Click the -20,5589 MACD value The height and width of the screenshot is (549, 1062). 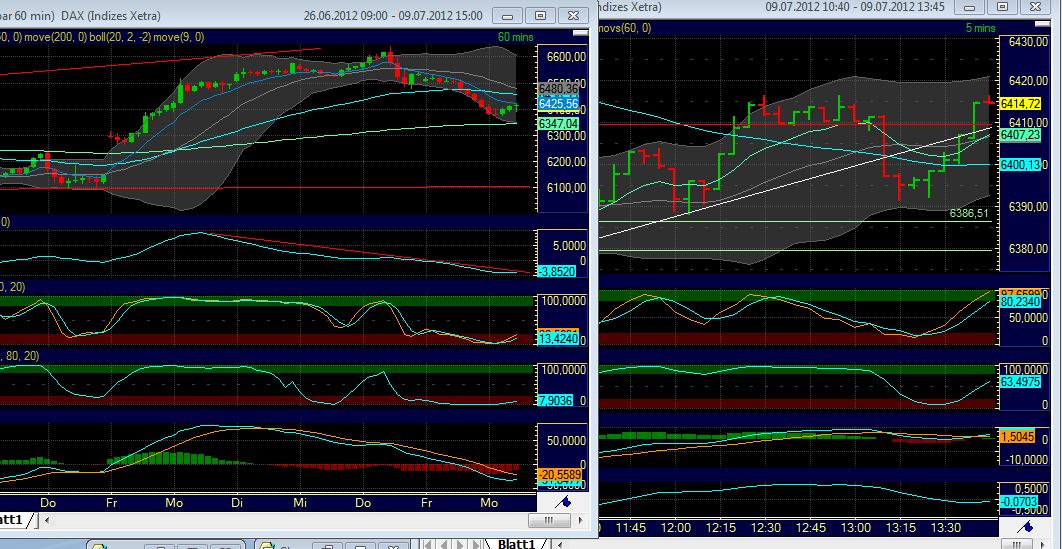tap(560, 475)
